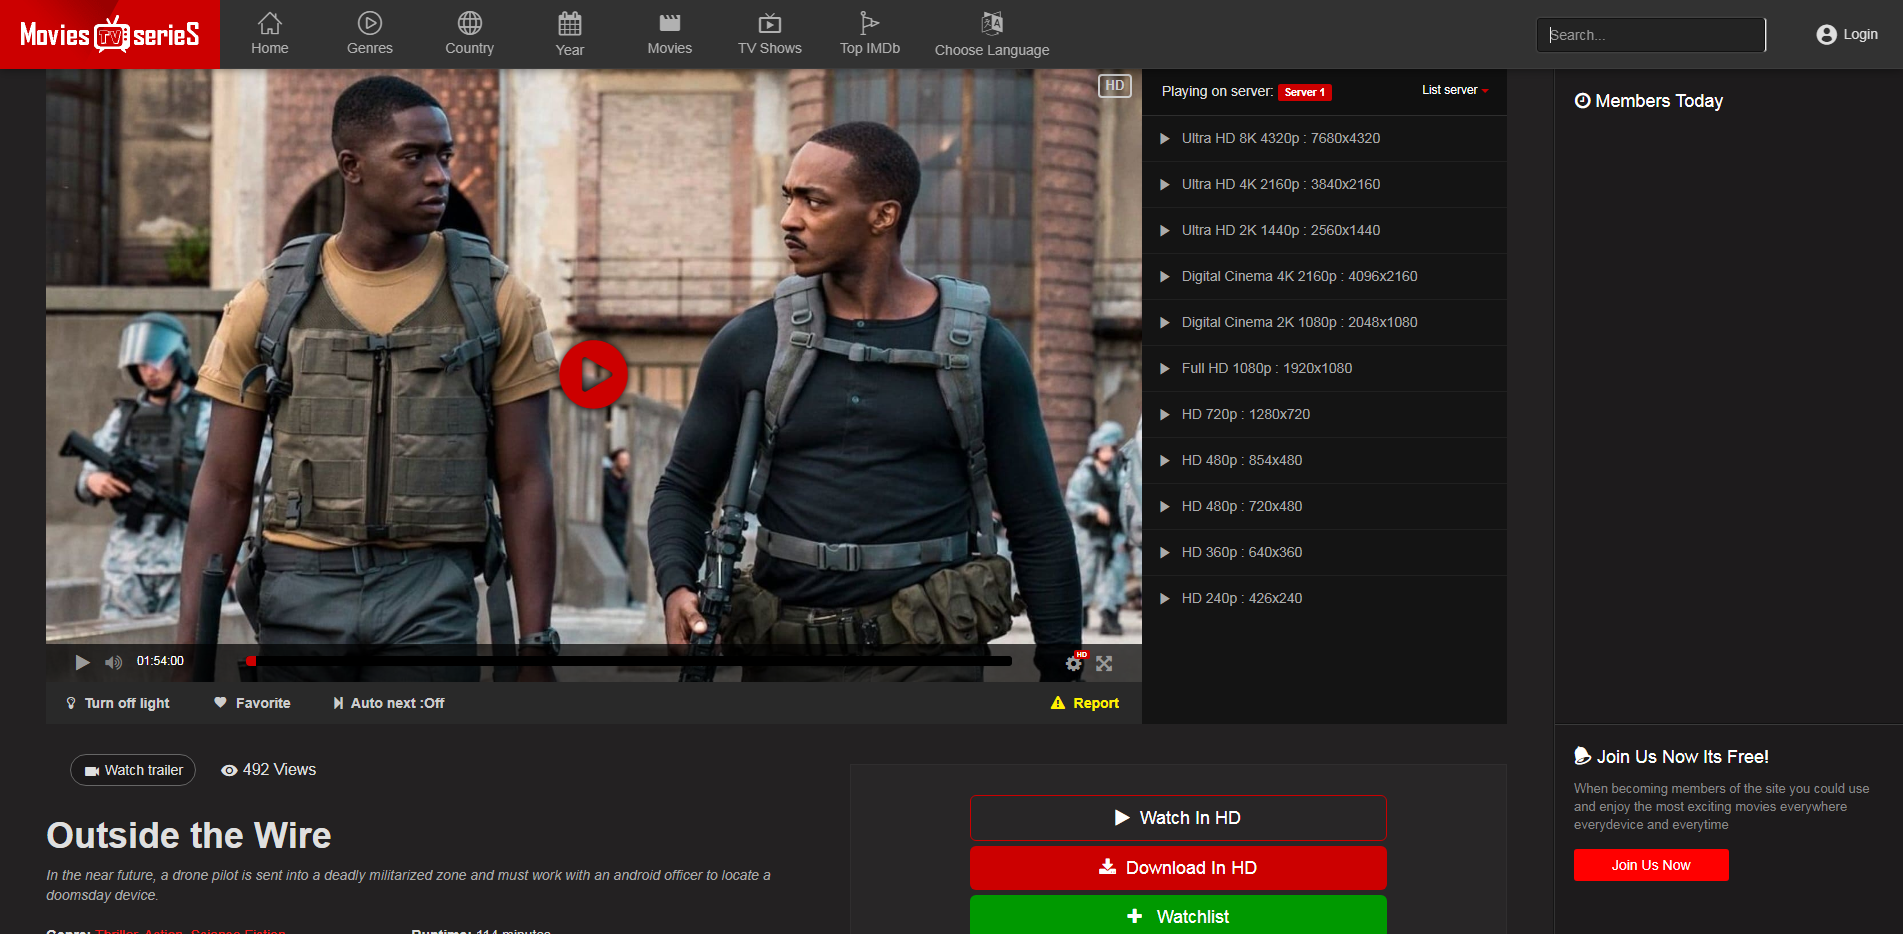Mute the player volume icon
The width and height of the screenshot is (1903, 934).
pos(114,662)
